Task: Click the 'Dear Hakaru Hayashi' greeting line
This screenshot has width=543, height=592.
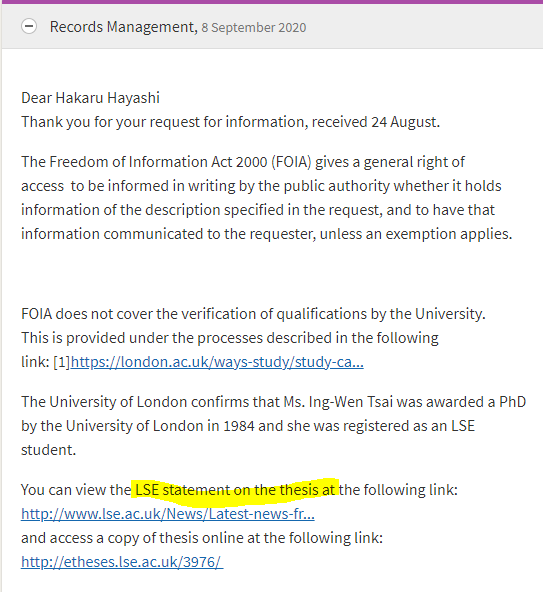Action: [x=91, y=98]
